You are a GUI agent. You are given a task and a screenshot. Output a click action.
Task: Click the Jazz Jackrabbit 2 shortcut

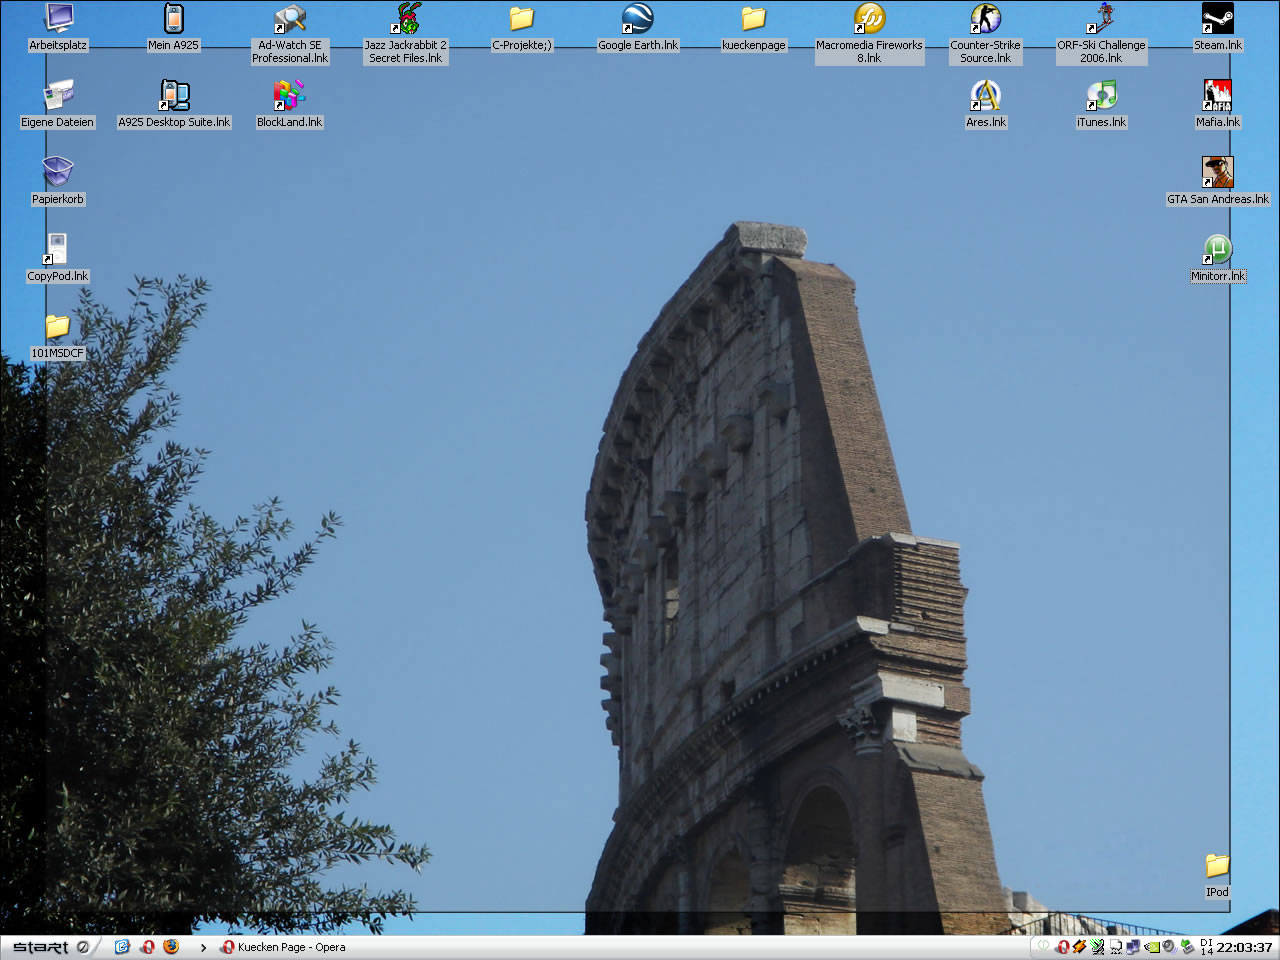pyautogui.click(x=406, y=19)
